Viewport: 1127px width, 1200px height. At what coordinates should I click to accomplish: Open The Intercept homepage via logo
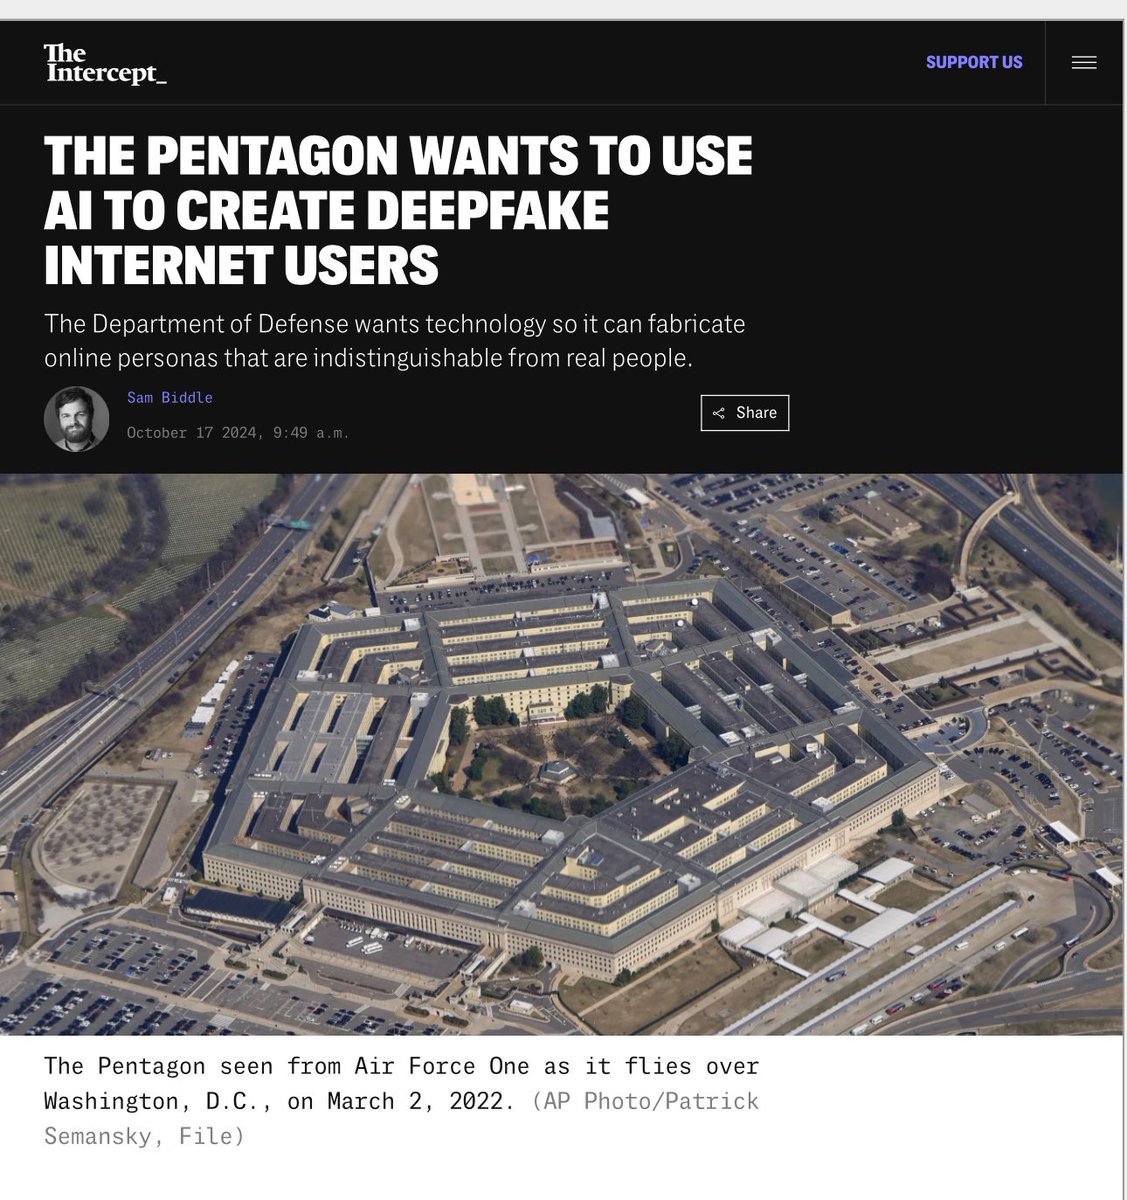(x=105, y=63)
